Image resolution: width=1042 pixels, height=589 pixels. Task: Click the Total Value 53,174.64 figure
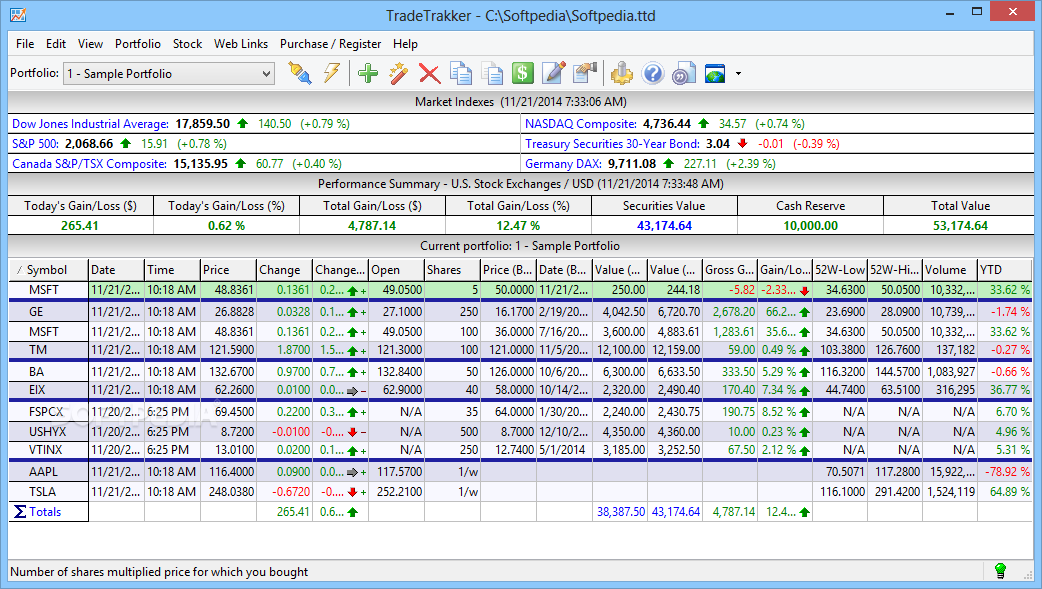[x=960, y=225]
